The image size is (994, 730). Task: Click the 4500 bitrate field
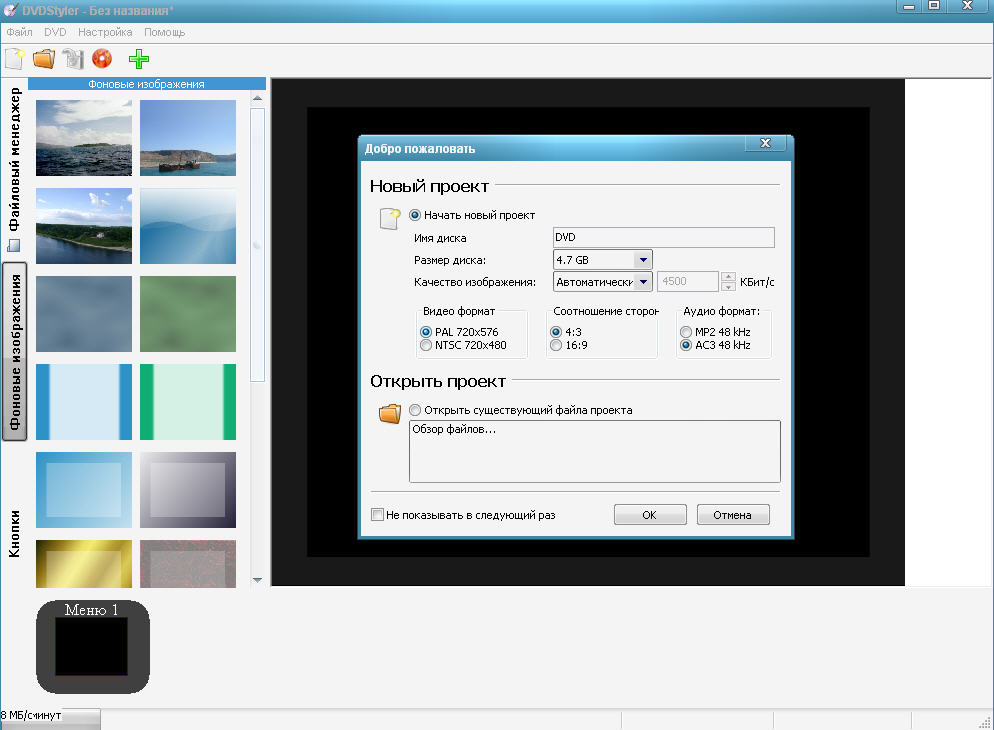coord(688,281)
